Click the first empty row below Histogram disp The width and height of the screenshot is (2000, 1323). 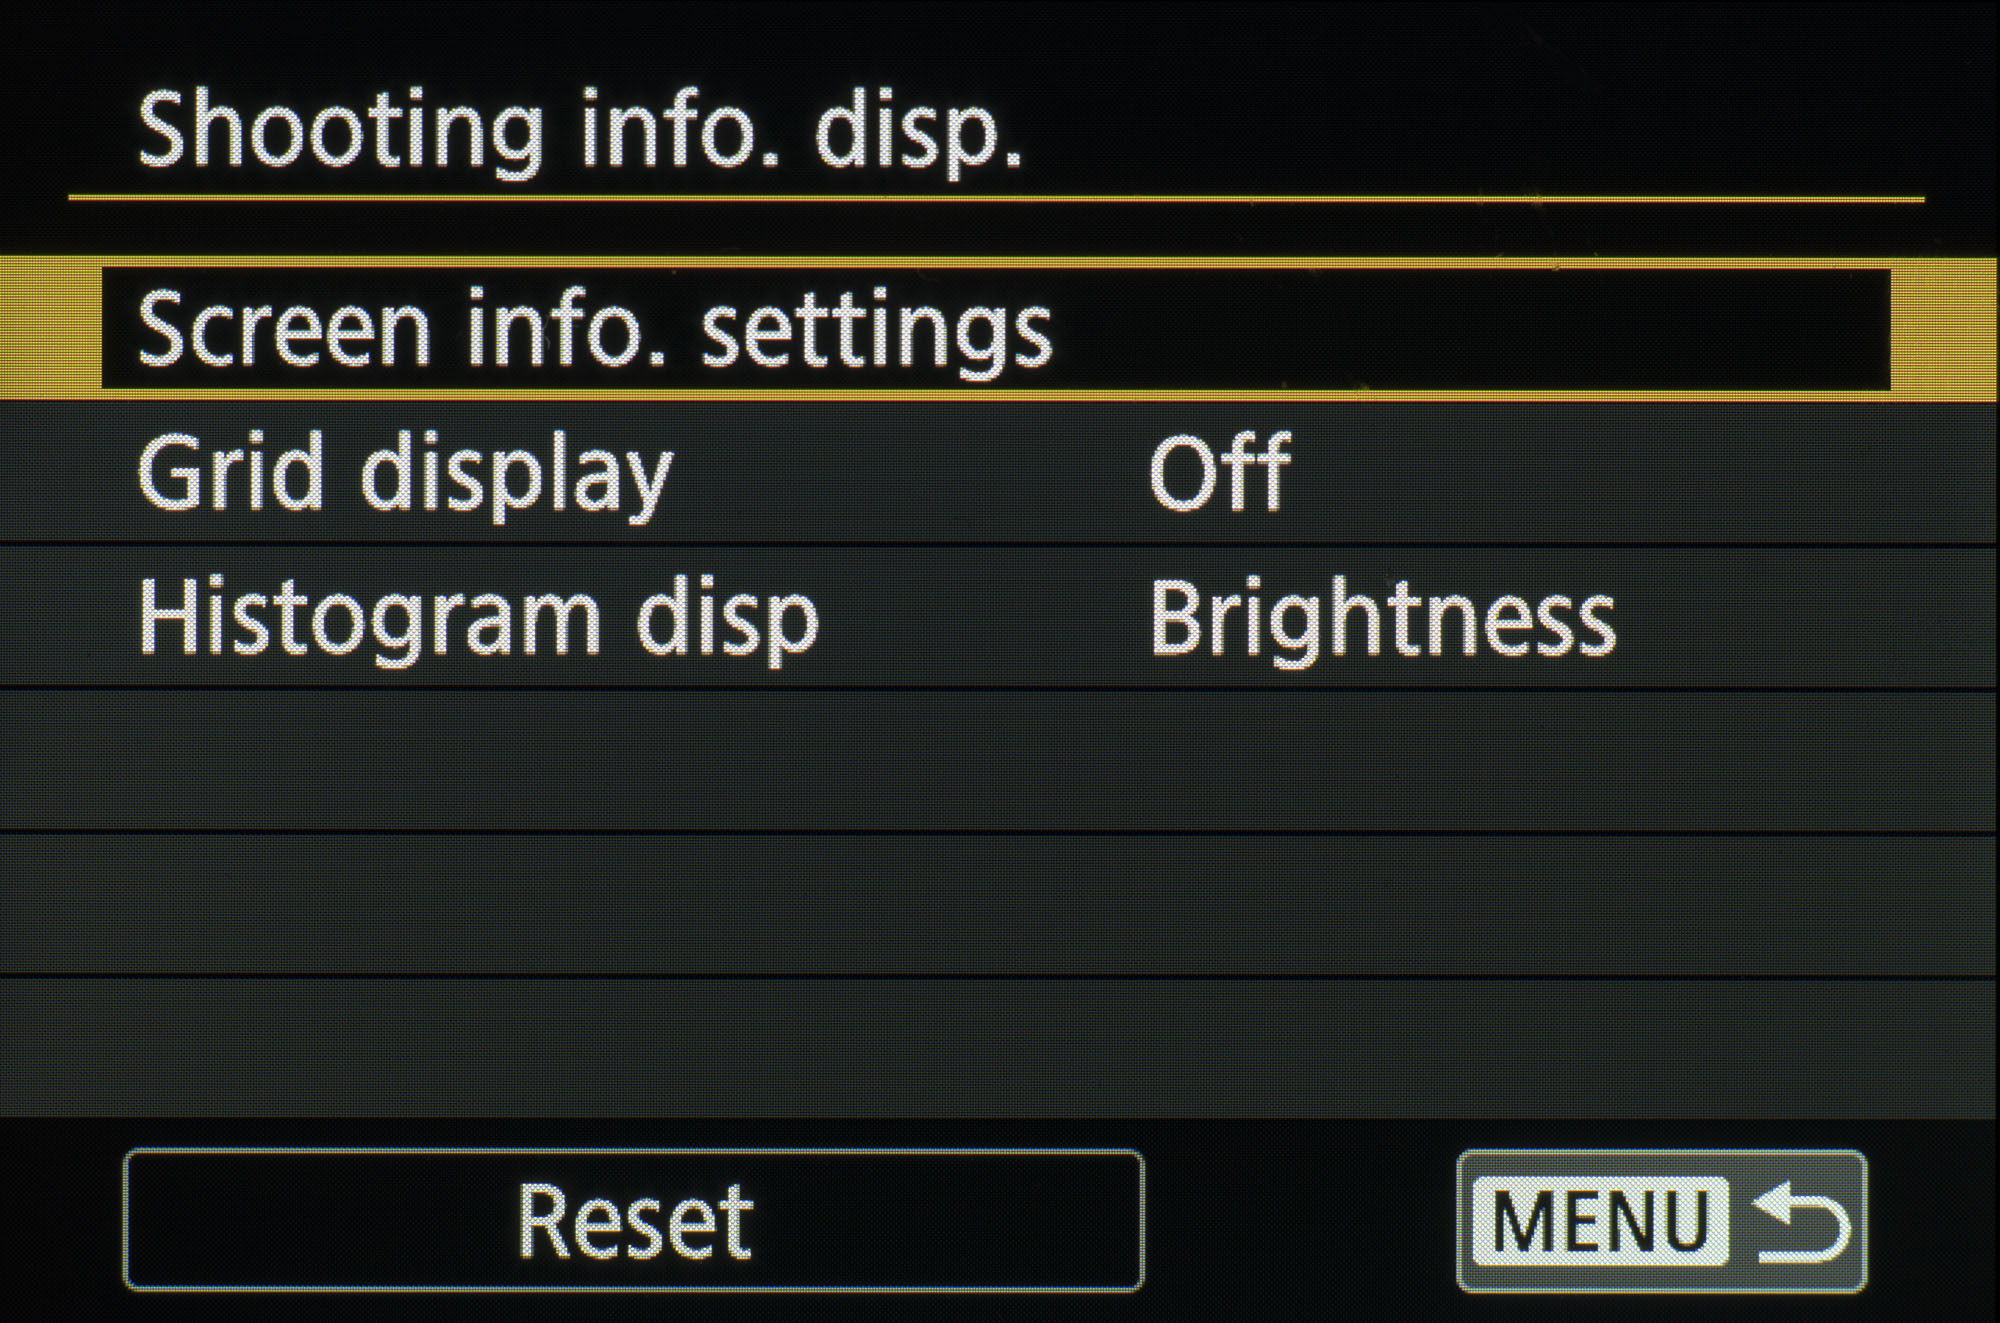1000,760
